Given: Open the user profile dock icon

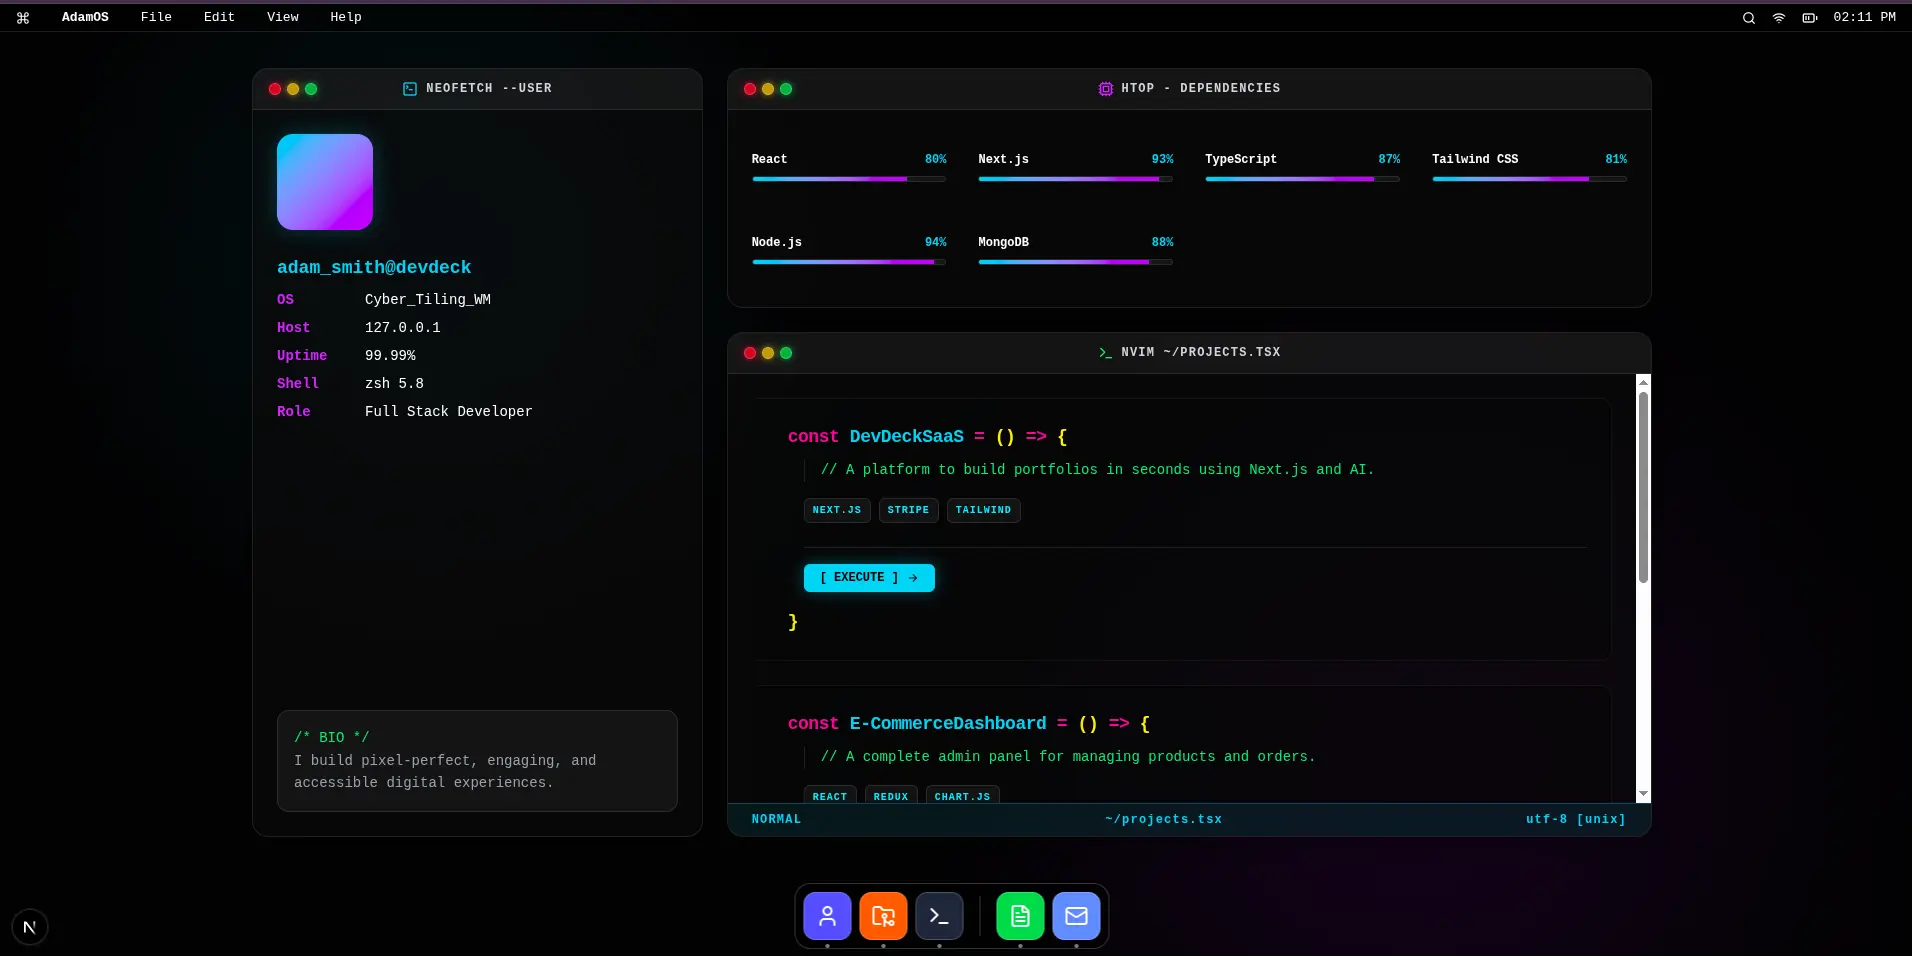Looking at the screenshot, I should click(827, 916).
